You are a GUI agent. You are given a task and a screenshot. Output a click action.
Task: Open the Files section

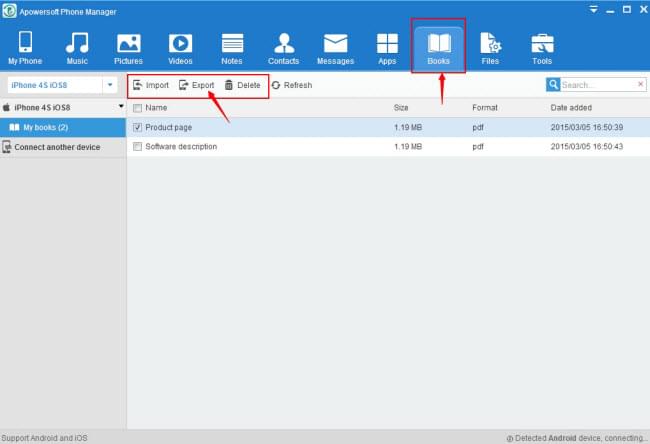tap(490, 48)
